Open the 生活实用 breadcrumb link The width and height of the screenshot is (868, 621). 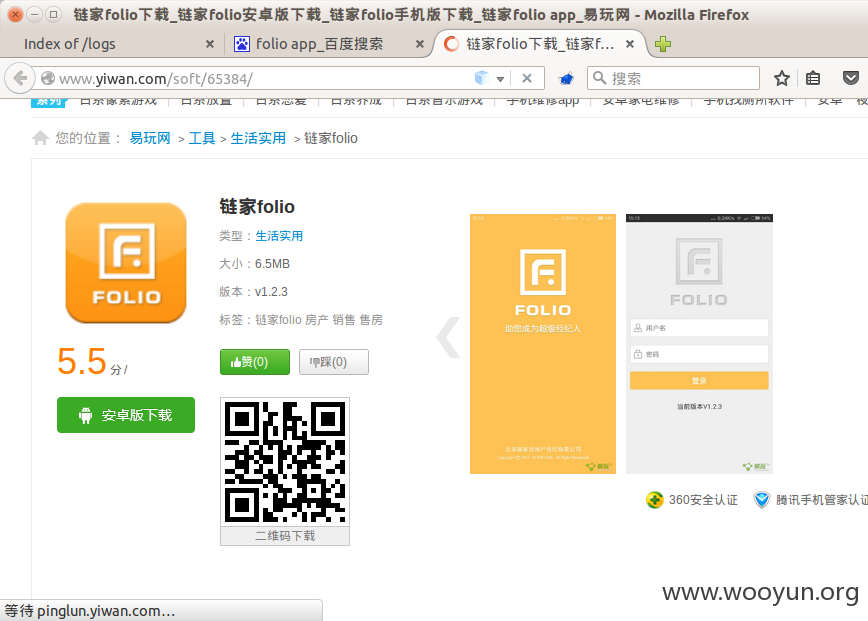(x=258, y=138)
